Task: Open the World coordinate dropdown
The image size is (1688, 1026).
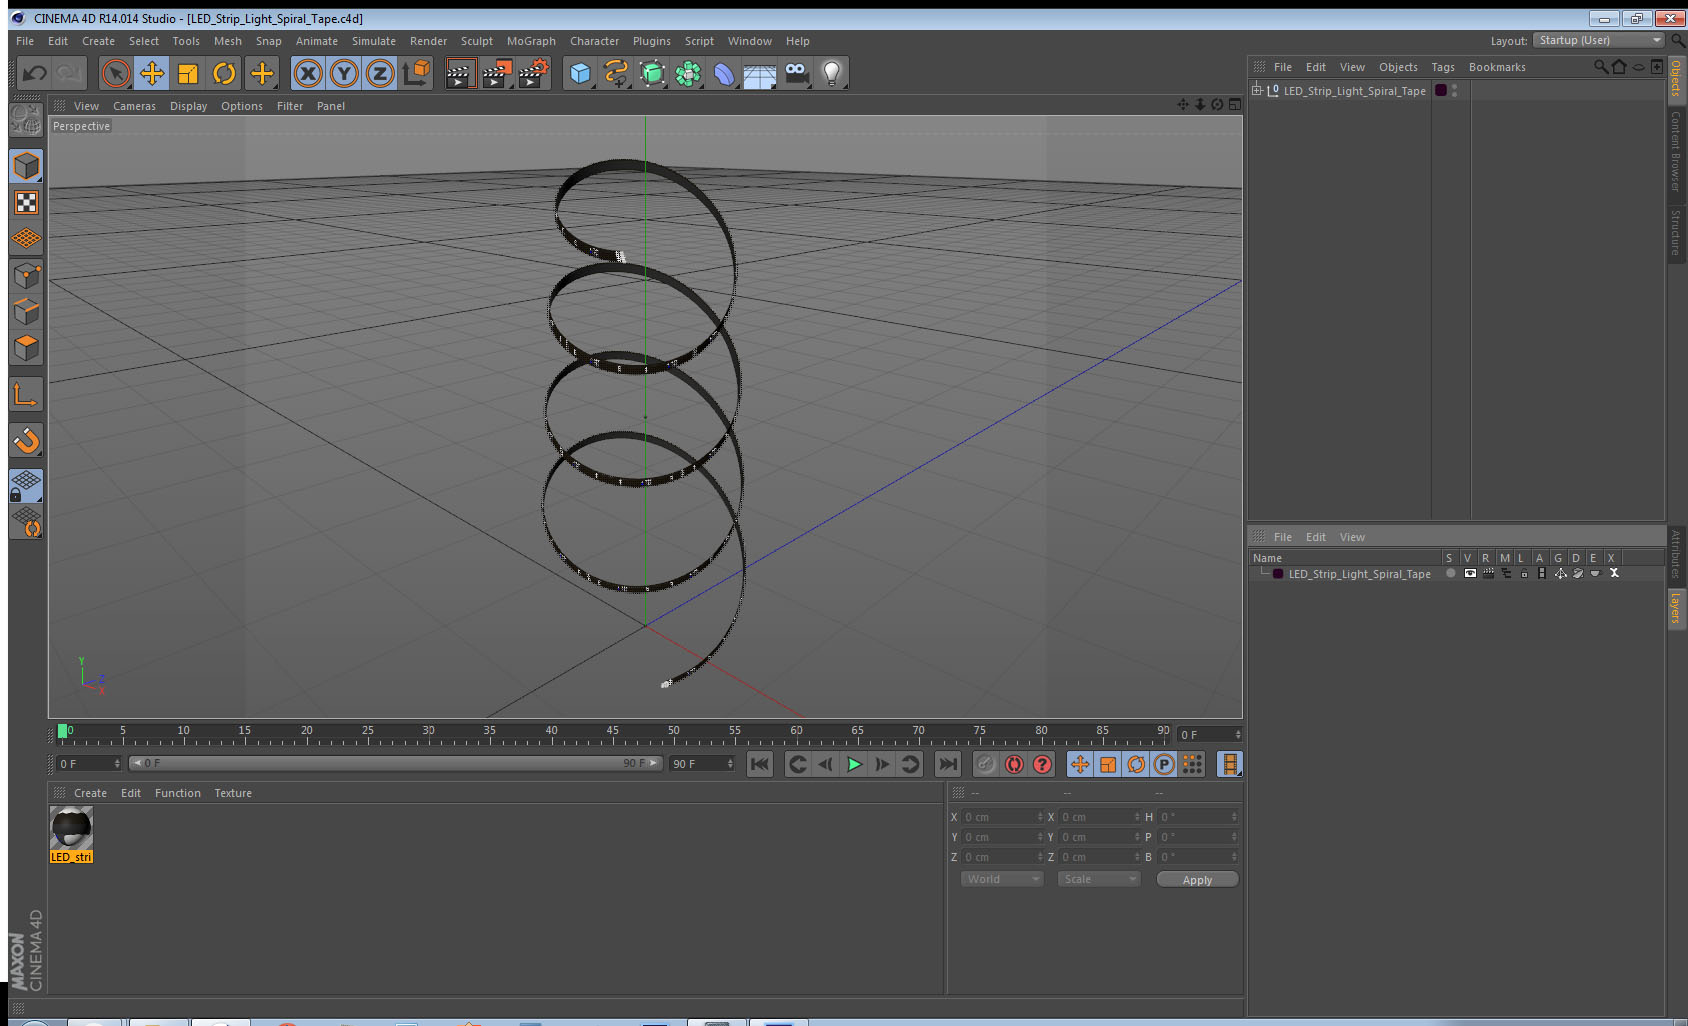Action: pyautogui.click(x=1001, y=879)
